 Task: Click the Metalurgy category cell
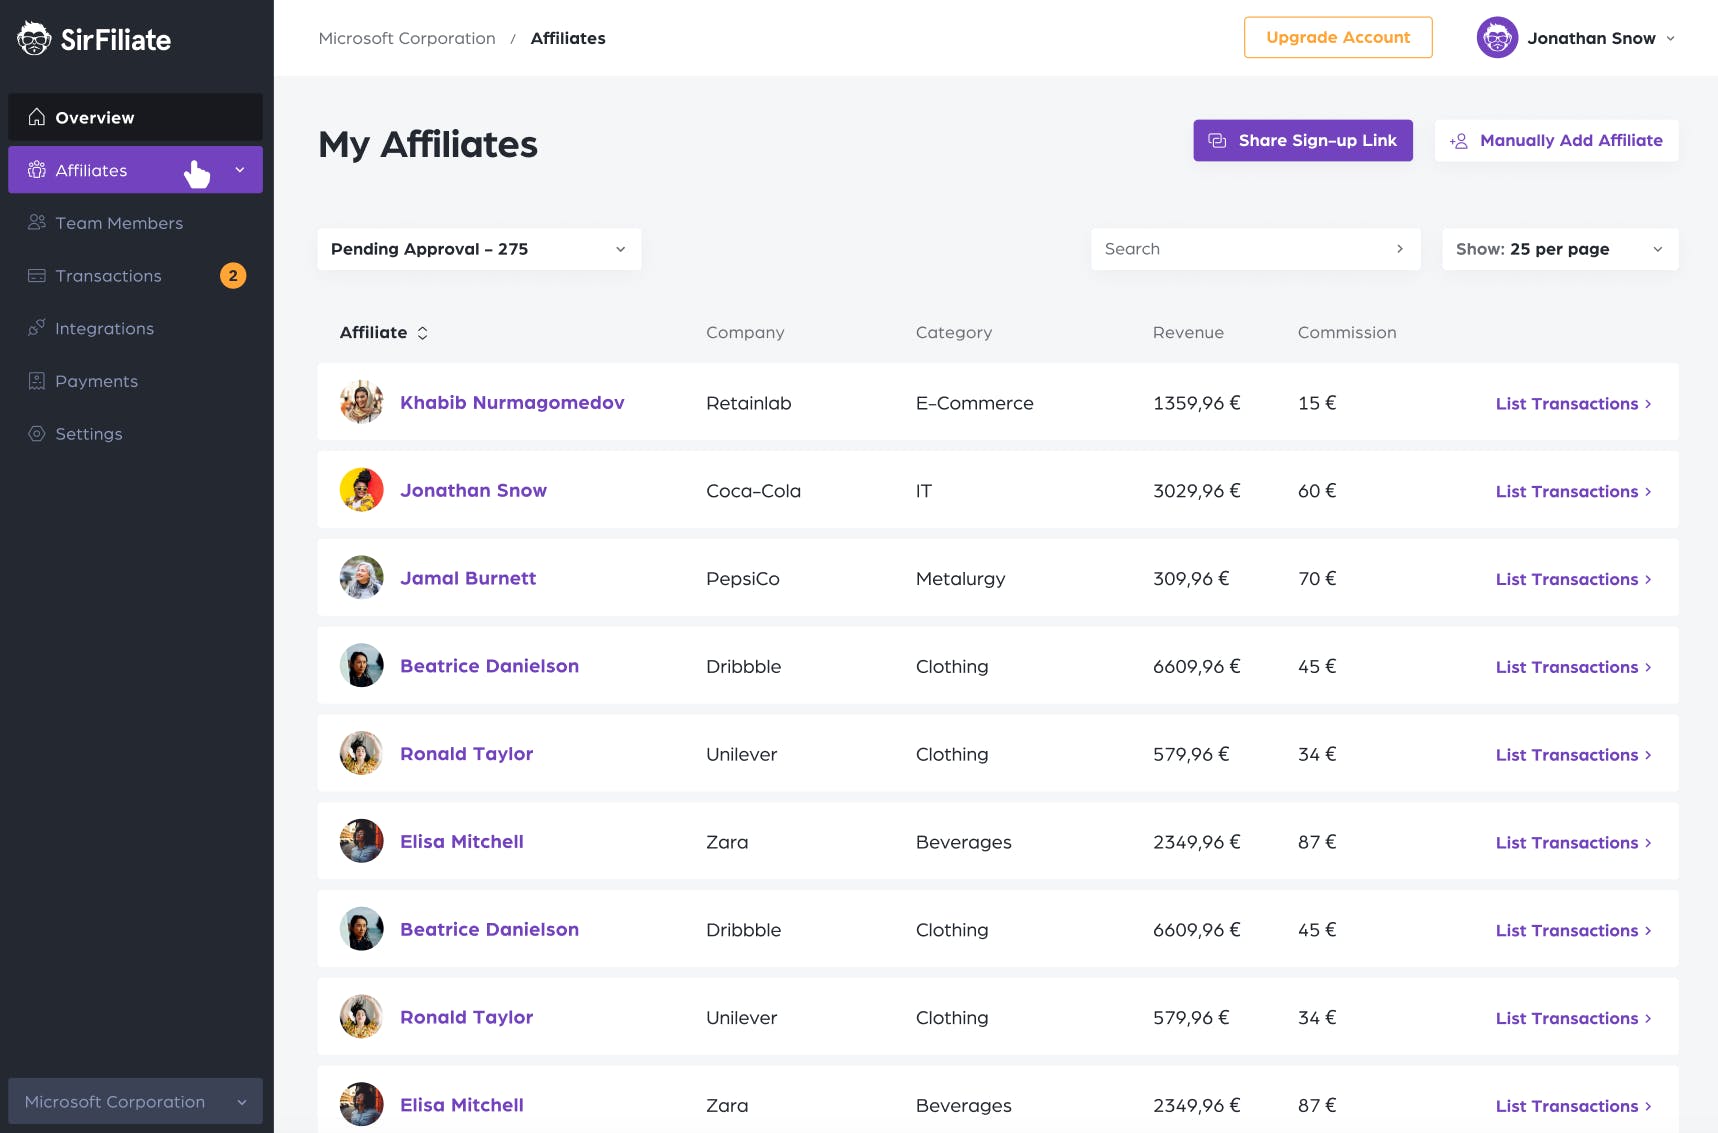pyautogui.click(x=961, y=579)
